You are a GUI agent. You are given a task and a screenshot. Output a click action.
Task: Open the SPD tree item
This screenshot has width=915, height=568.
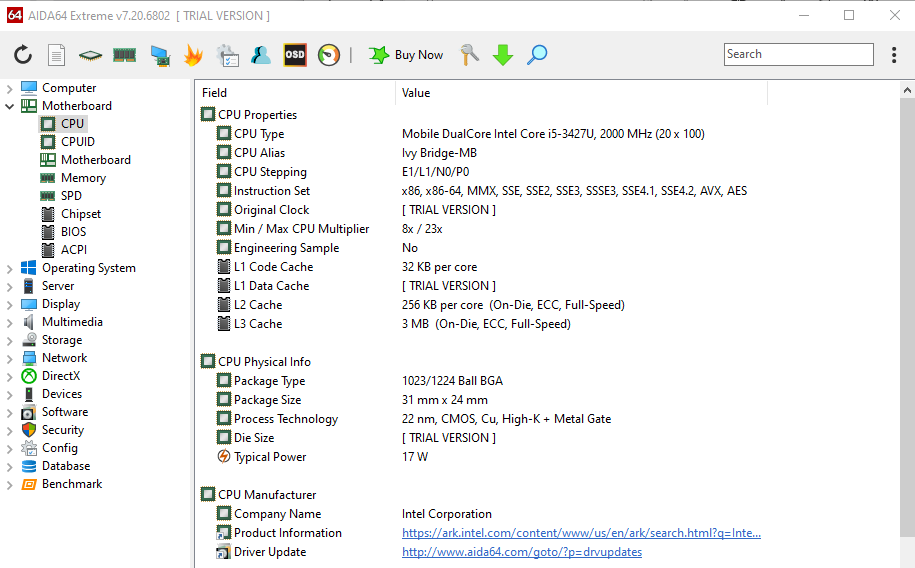(71, 196)
